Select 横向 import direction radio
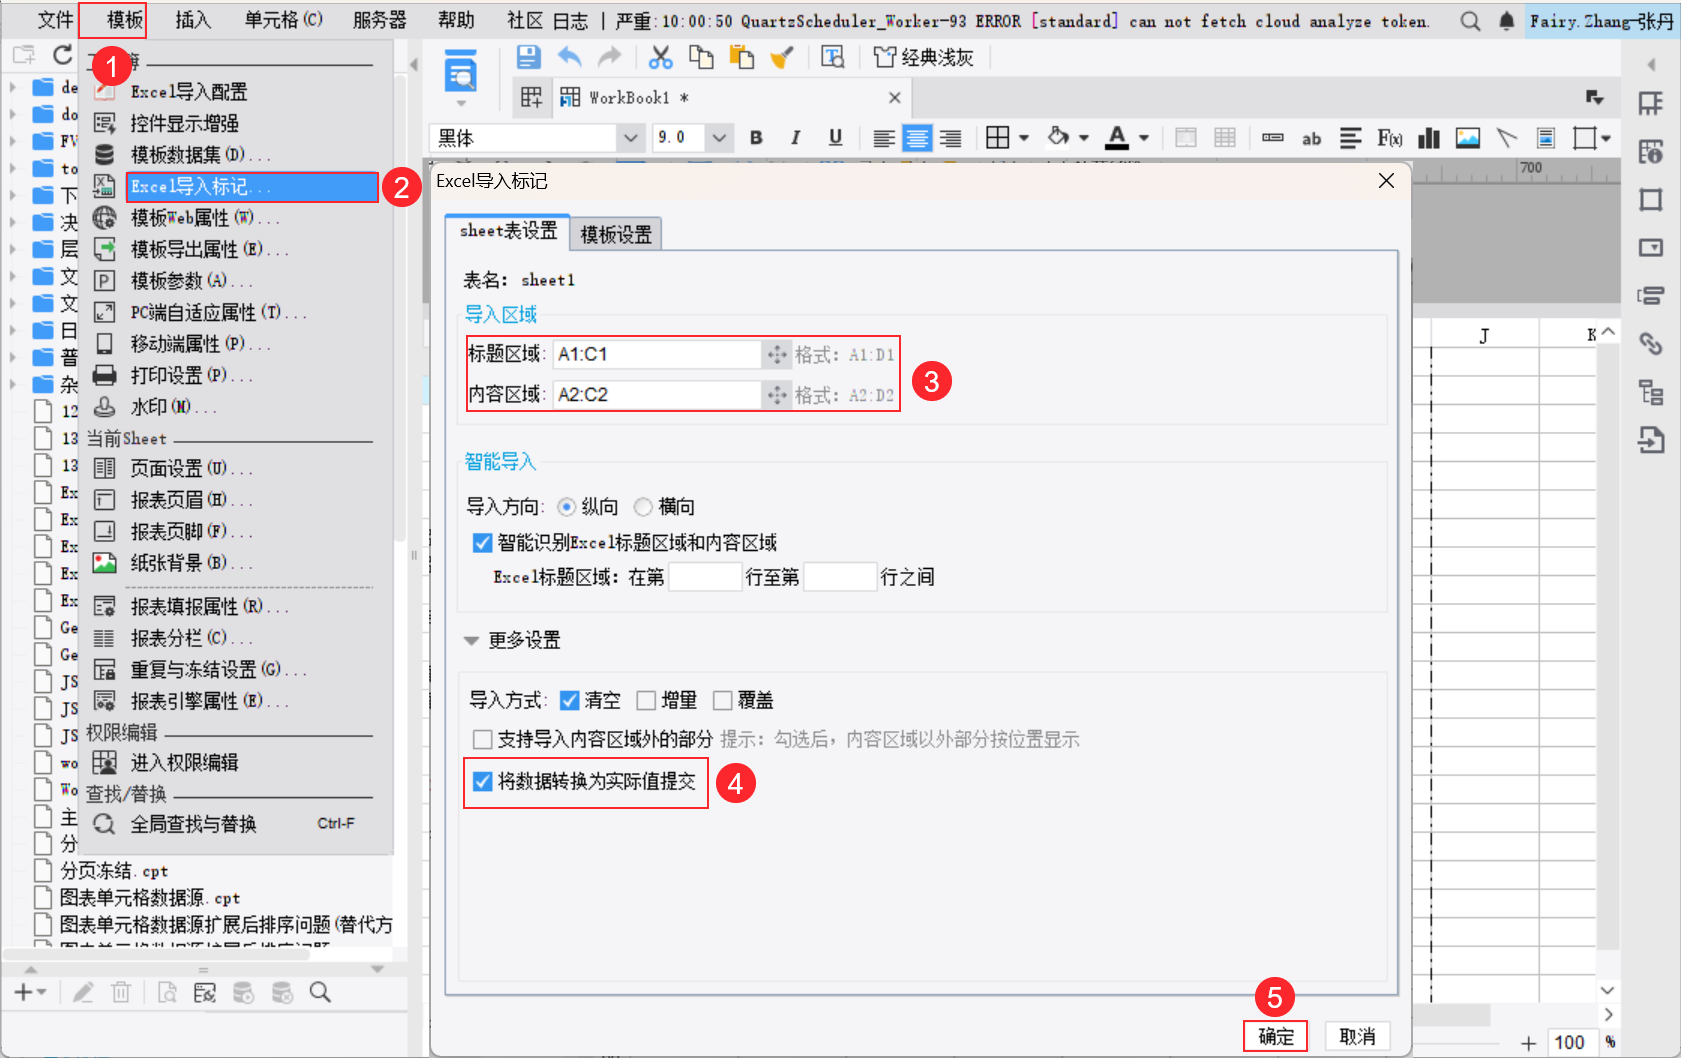 [x=643, y=507]
